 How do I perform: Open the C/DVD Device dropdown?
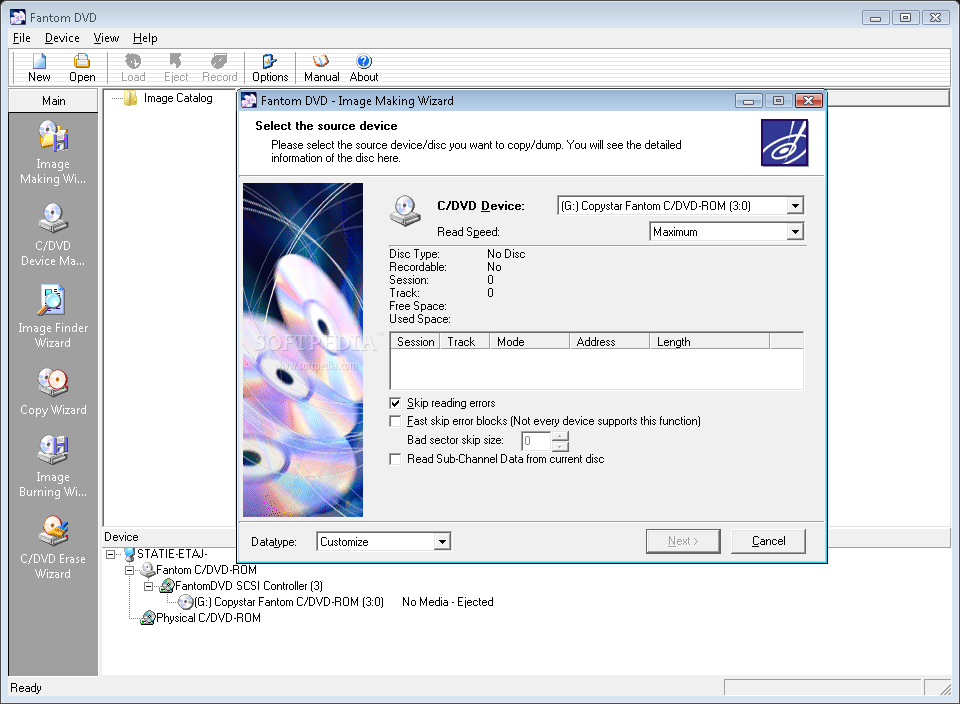click(x=795, y=206)
